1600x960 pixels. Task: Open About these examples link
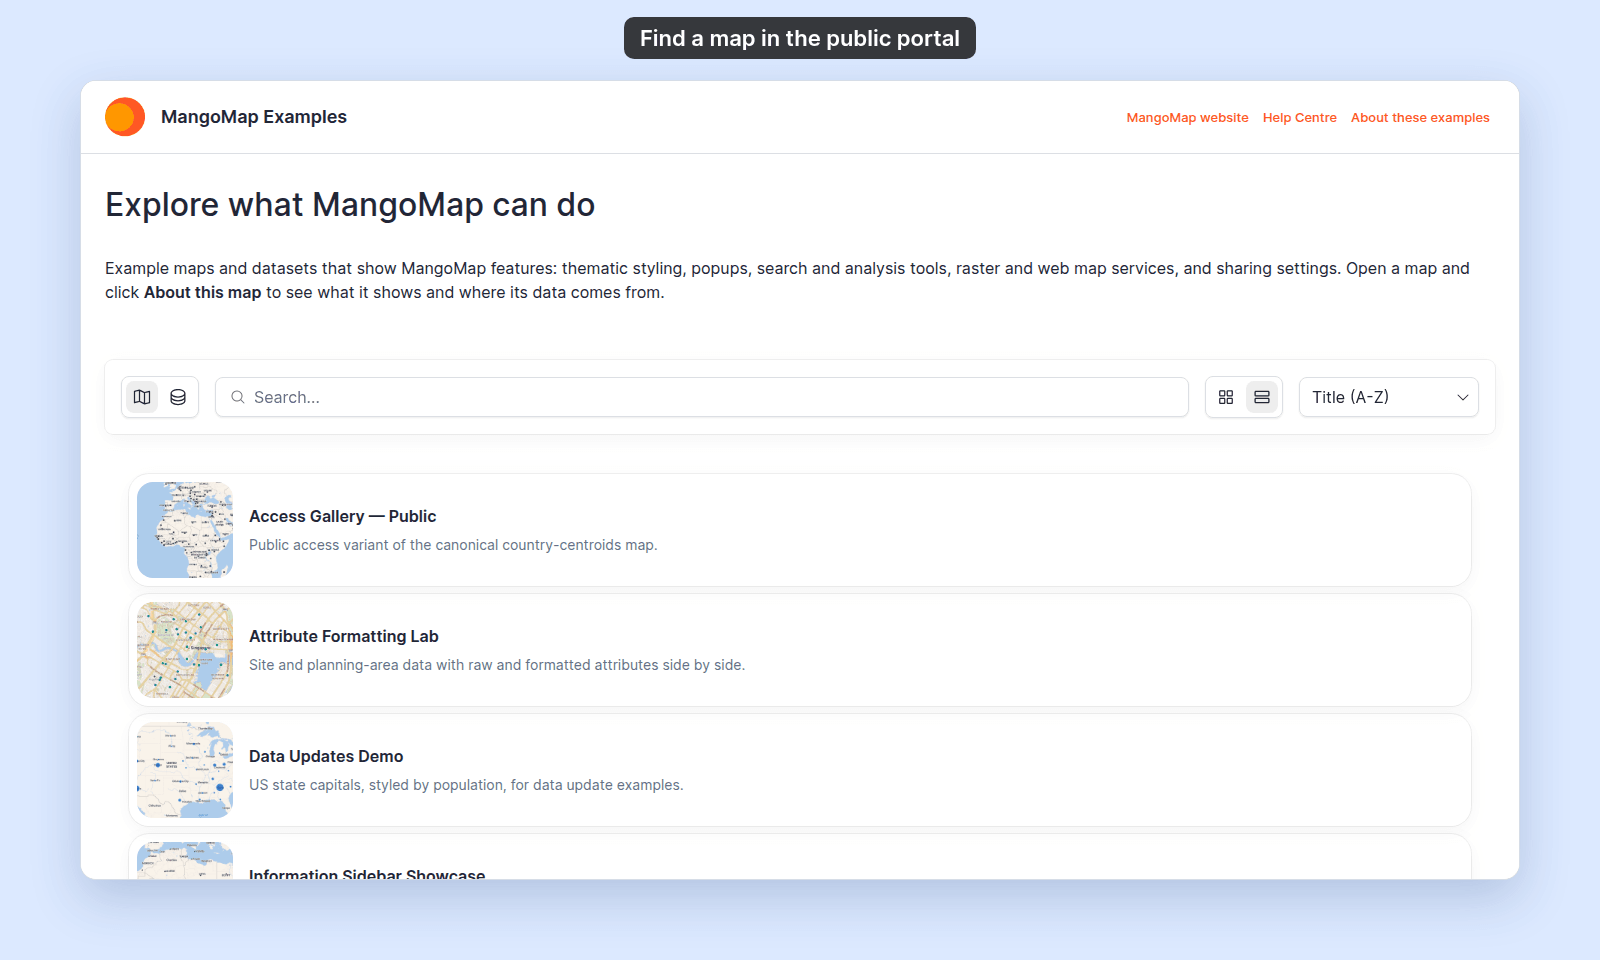1420,117
